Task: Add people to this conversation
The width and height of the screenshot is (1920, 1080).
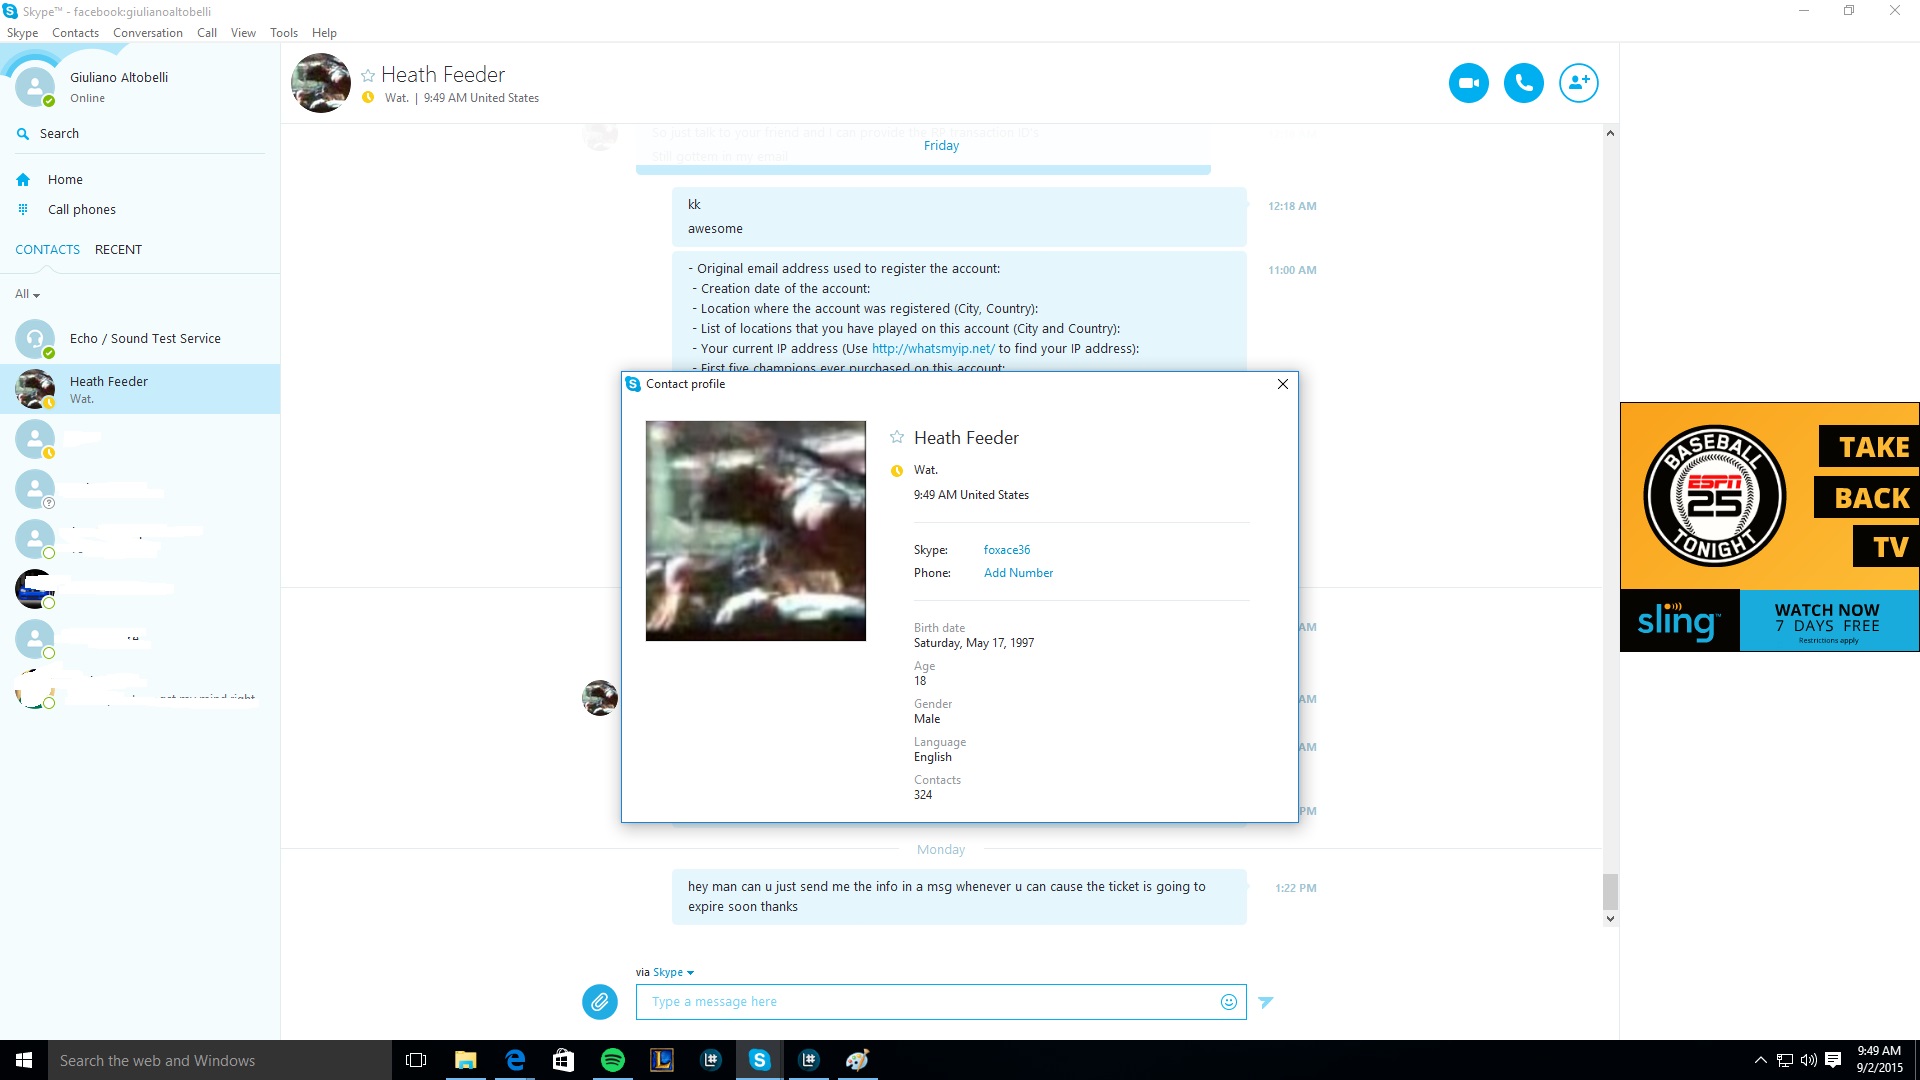Action: point(1578,83)
